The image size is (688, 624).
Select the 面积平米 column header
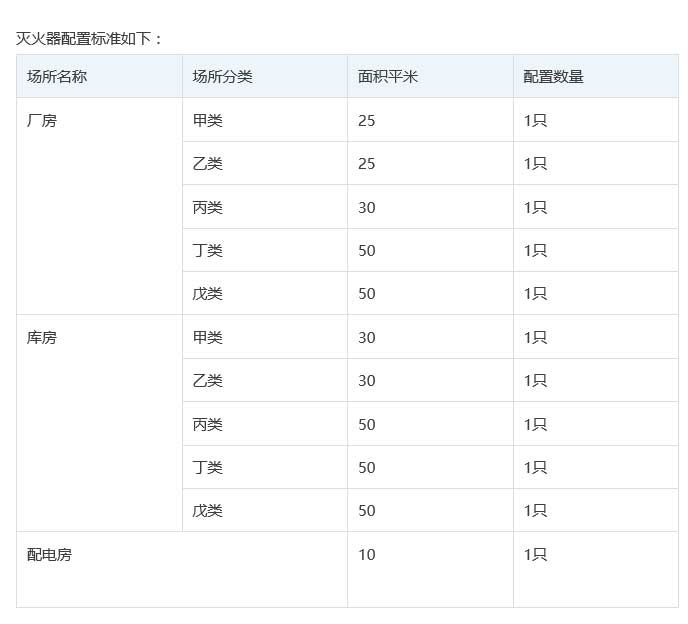tap(388, 76)
